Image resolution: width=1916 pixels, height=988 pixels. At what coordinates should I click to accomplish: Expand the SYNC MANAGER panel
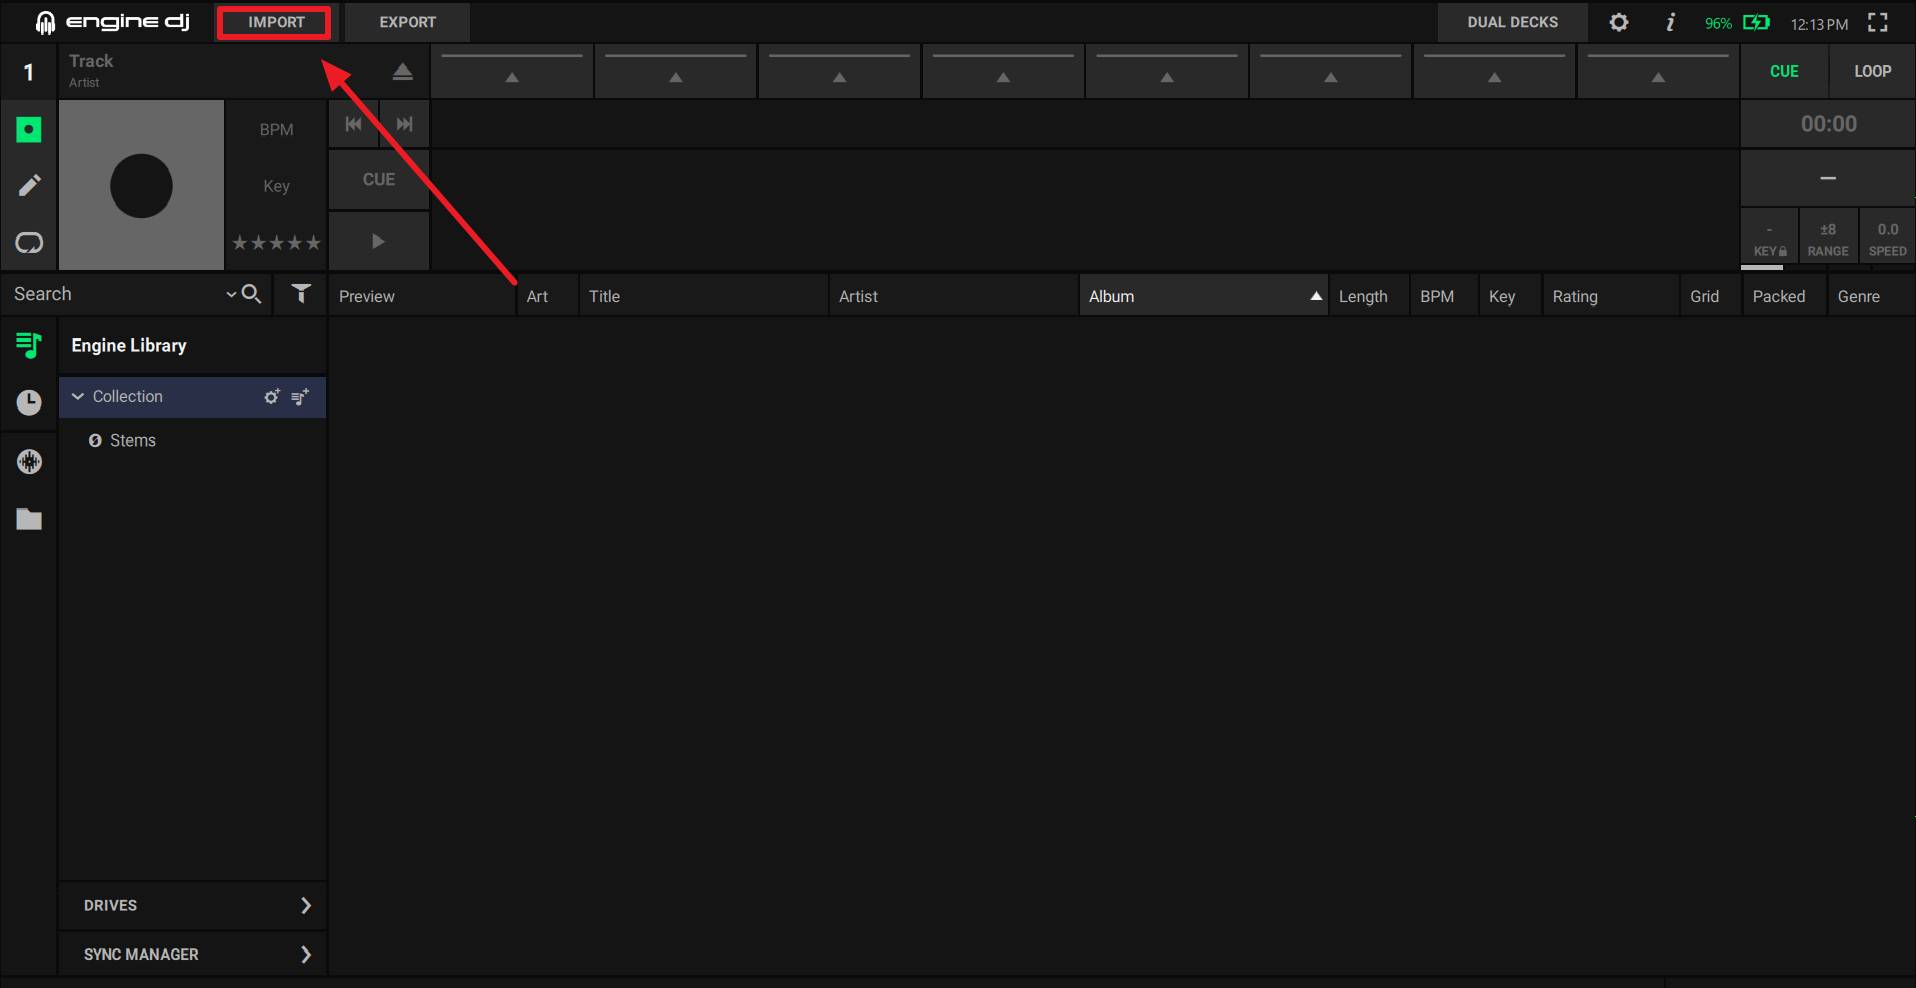[192, 954]
